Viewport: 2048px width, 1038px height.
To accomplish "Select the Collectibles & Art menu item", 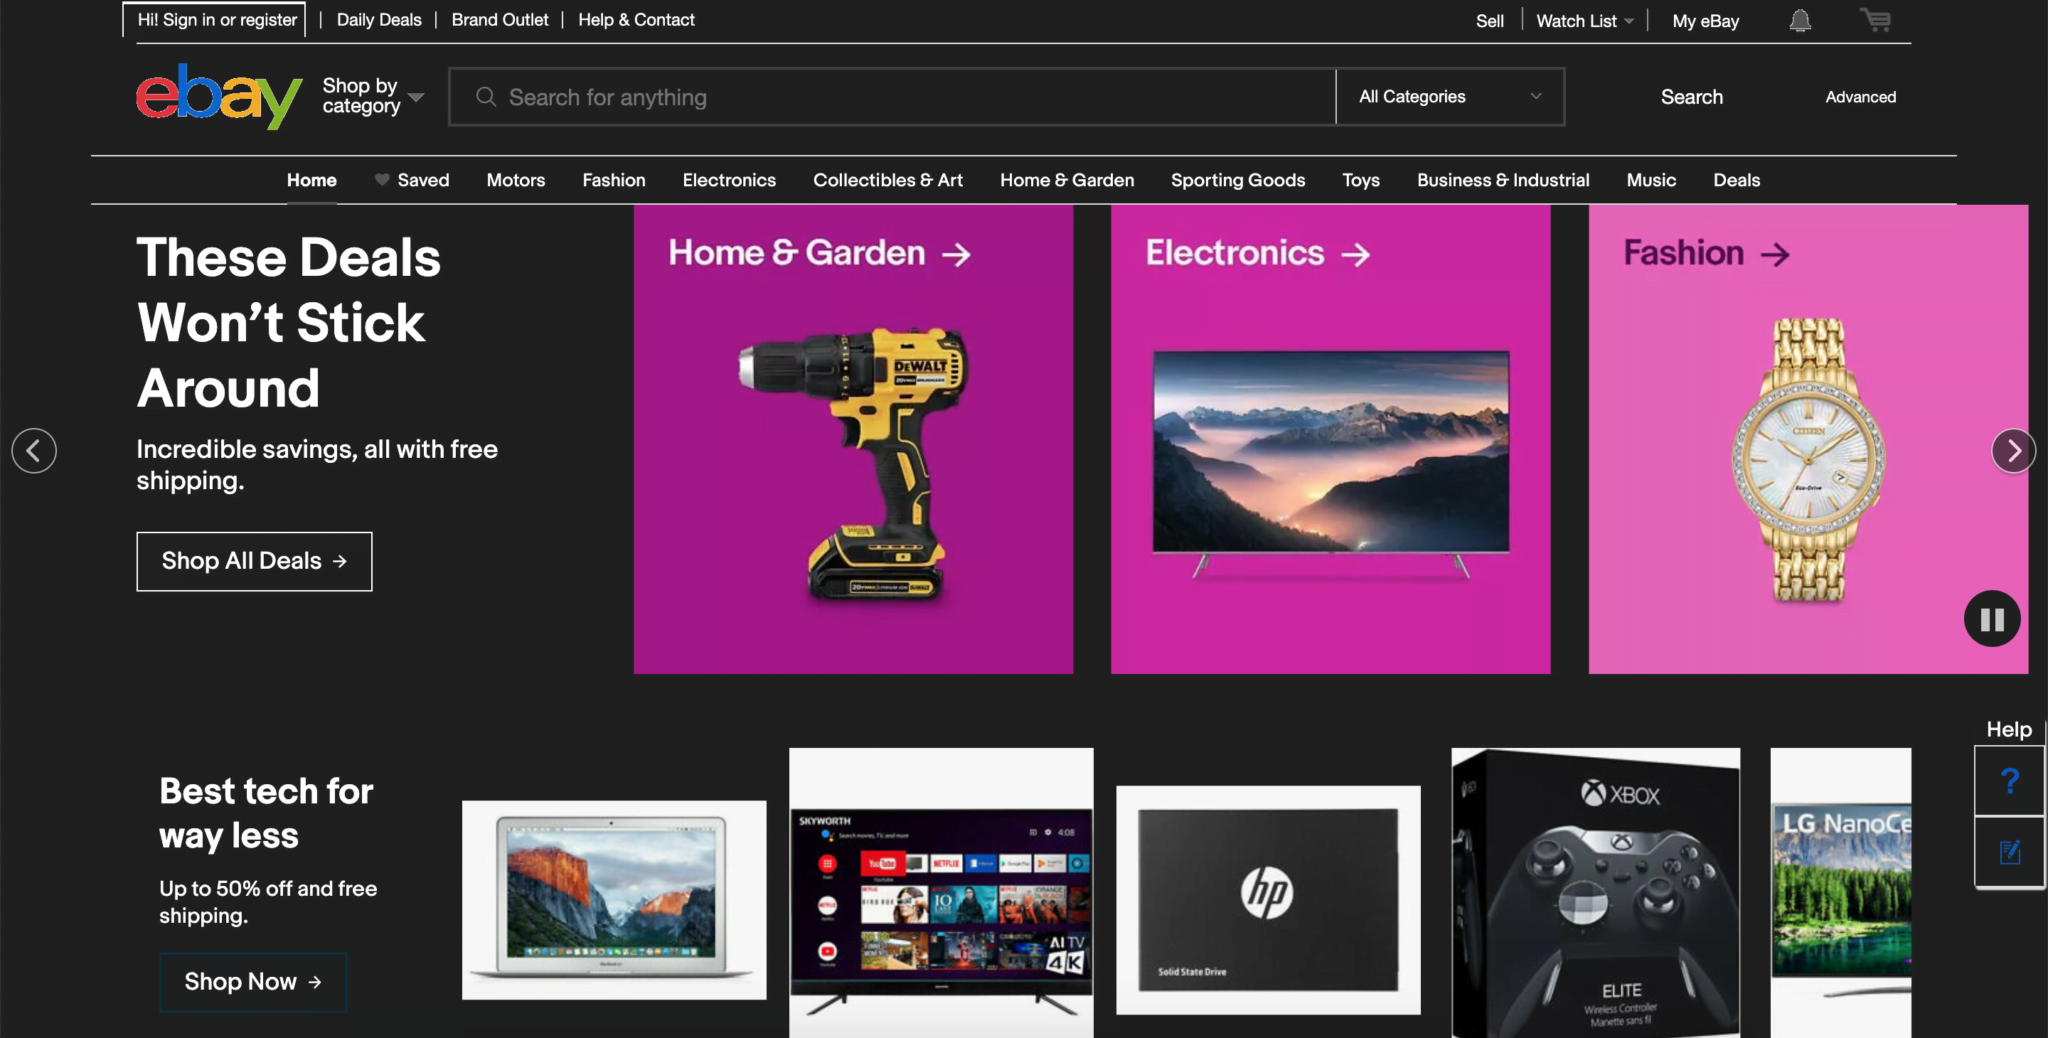I will (x=887, y=180).
